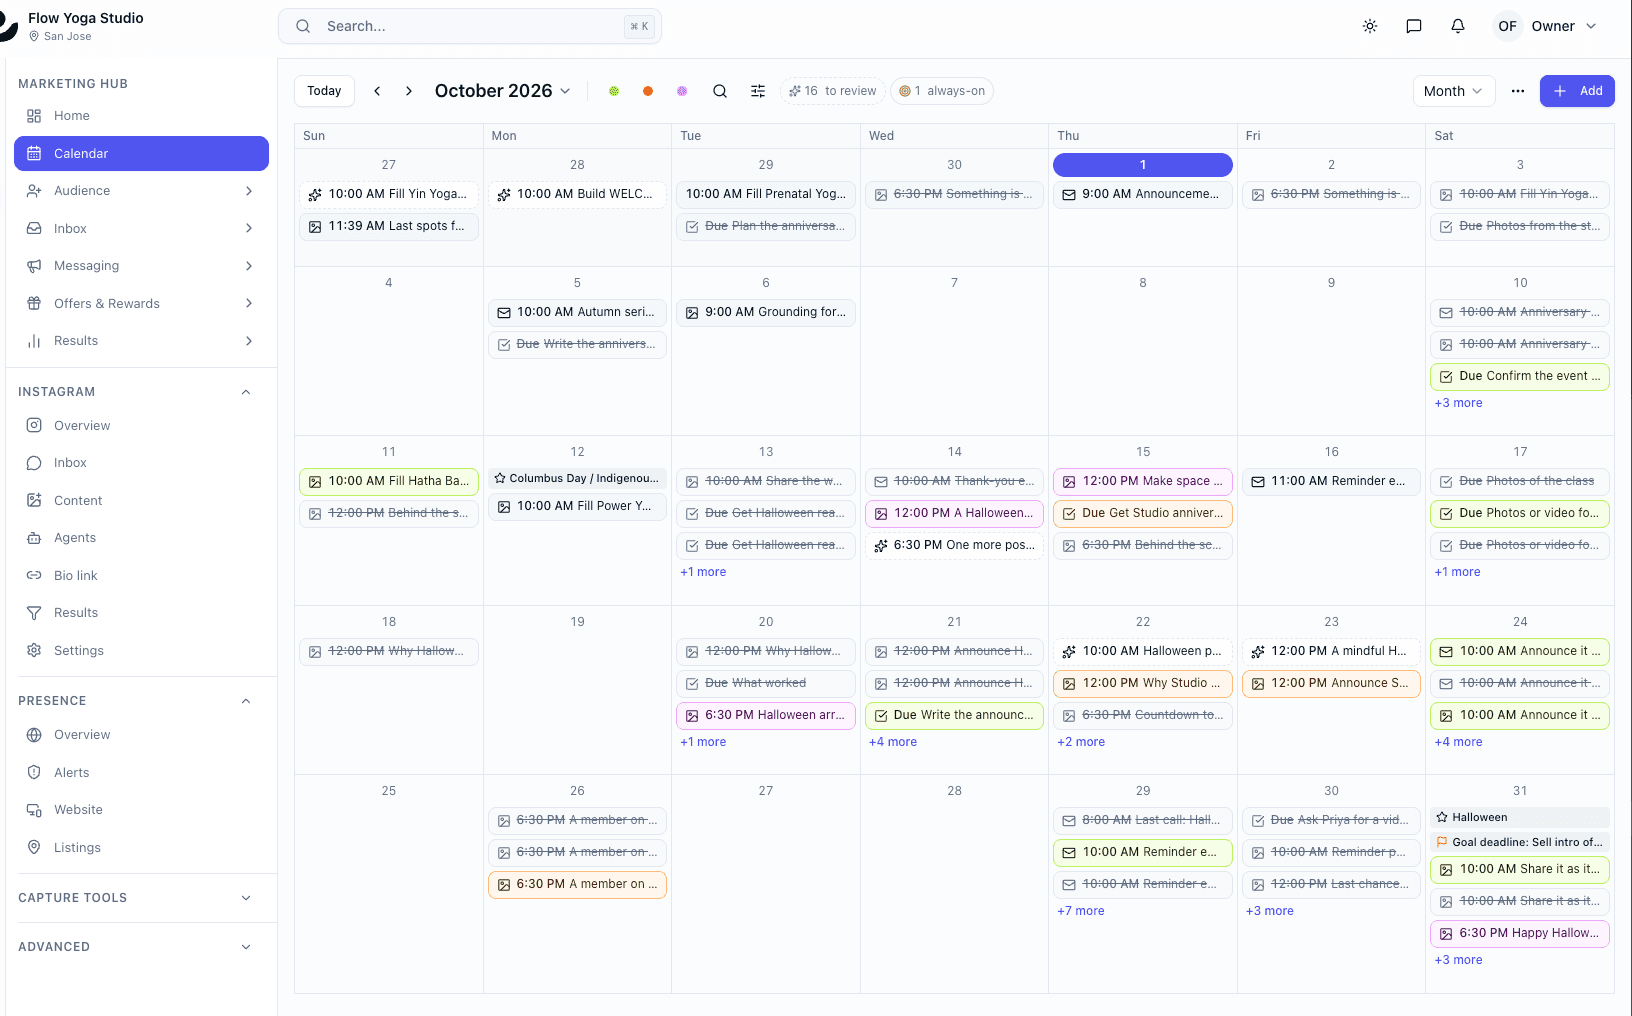The image size is (1632, 1016).
Task: Open Due Plan the anniversa... task on Sept 29
Action: [766, 226]
